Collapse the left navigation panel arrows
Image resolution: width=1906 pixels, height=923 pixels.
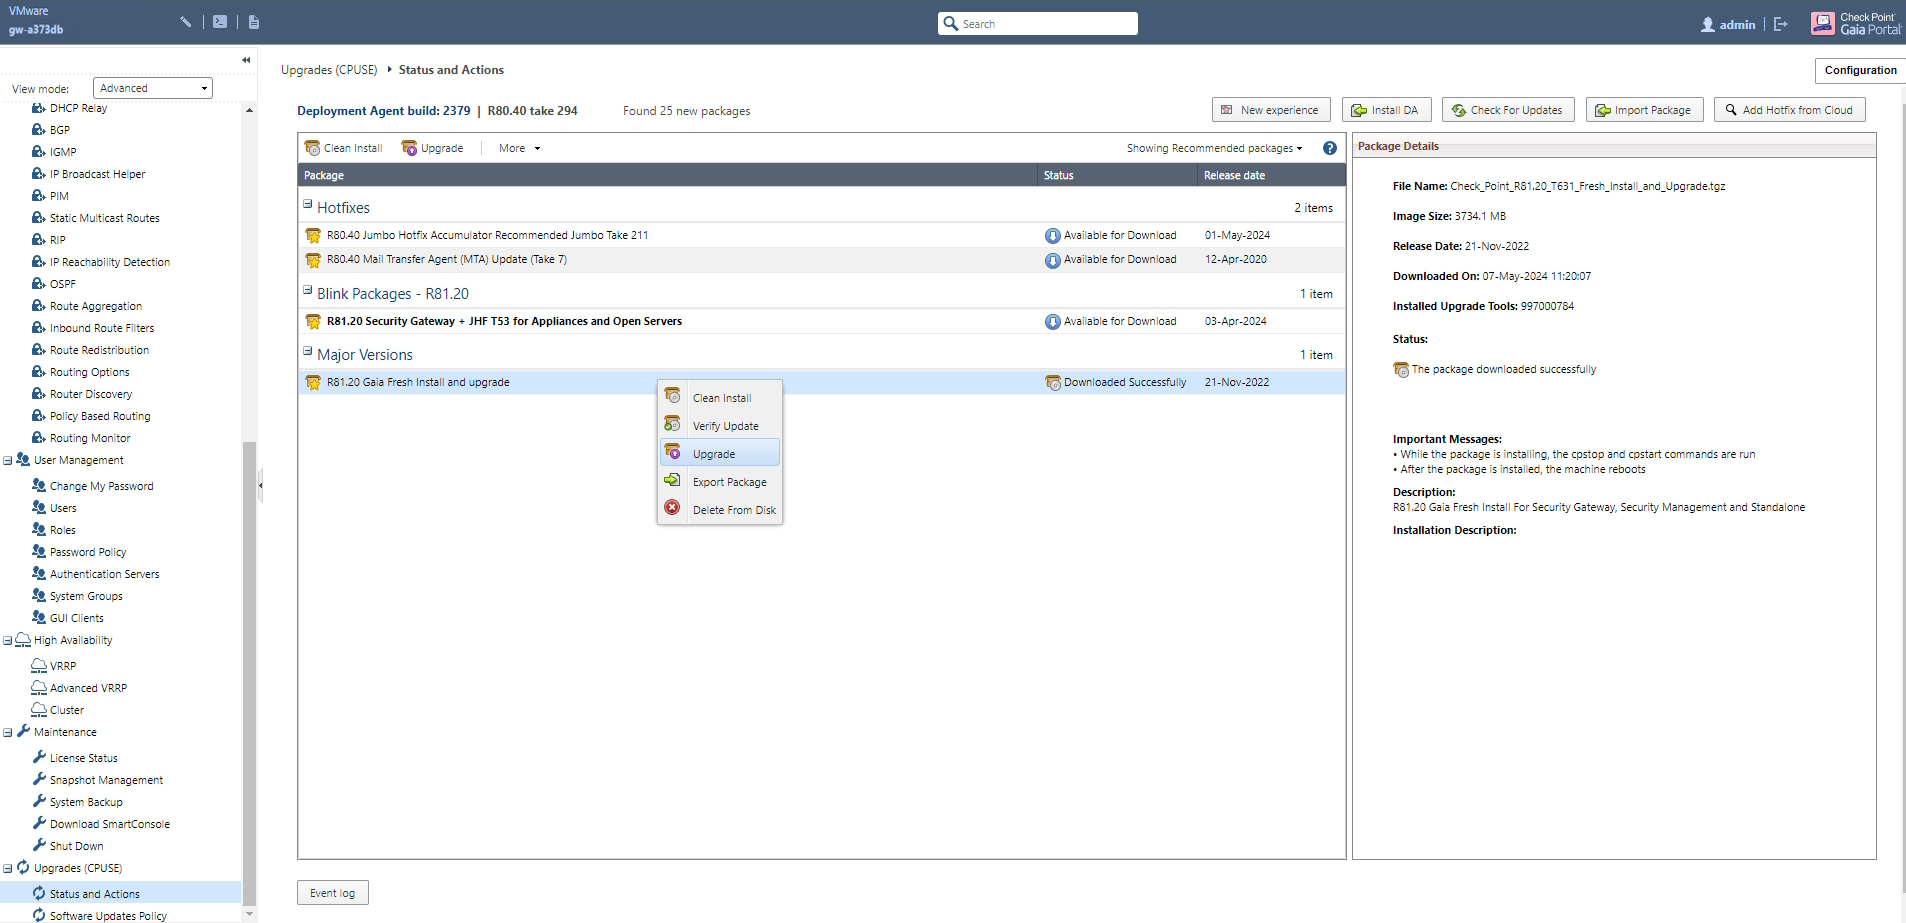click(x=246, y=60)
